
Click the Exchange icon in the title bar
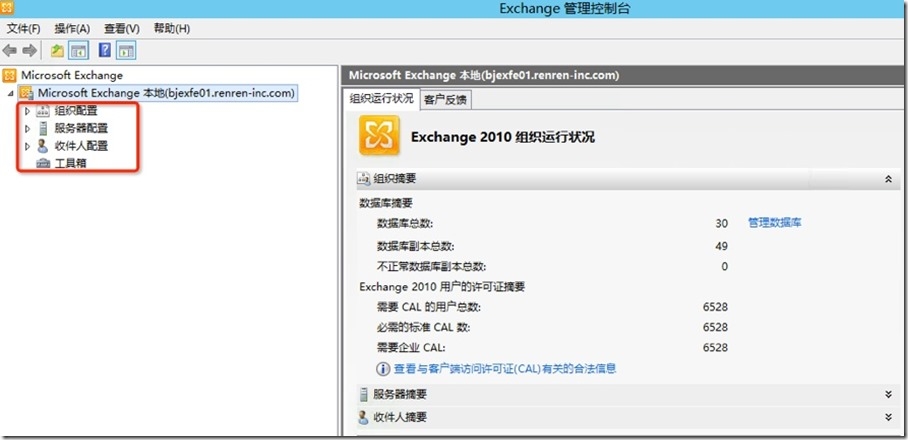(x=8, y=8)
